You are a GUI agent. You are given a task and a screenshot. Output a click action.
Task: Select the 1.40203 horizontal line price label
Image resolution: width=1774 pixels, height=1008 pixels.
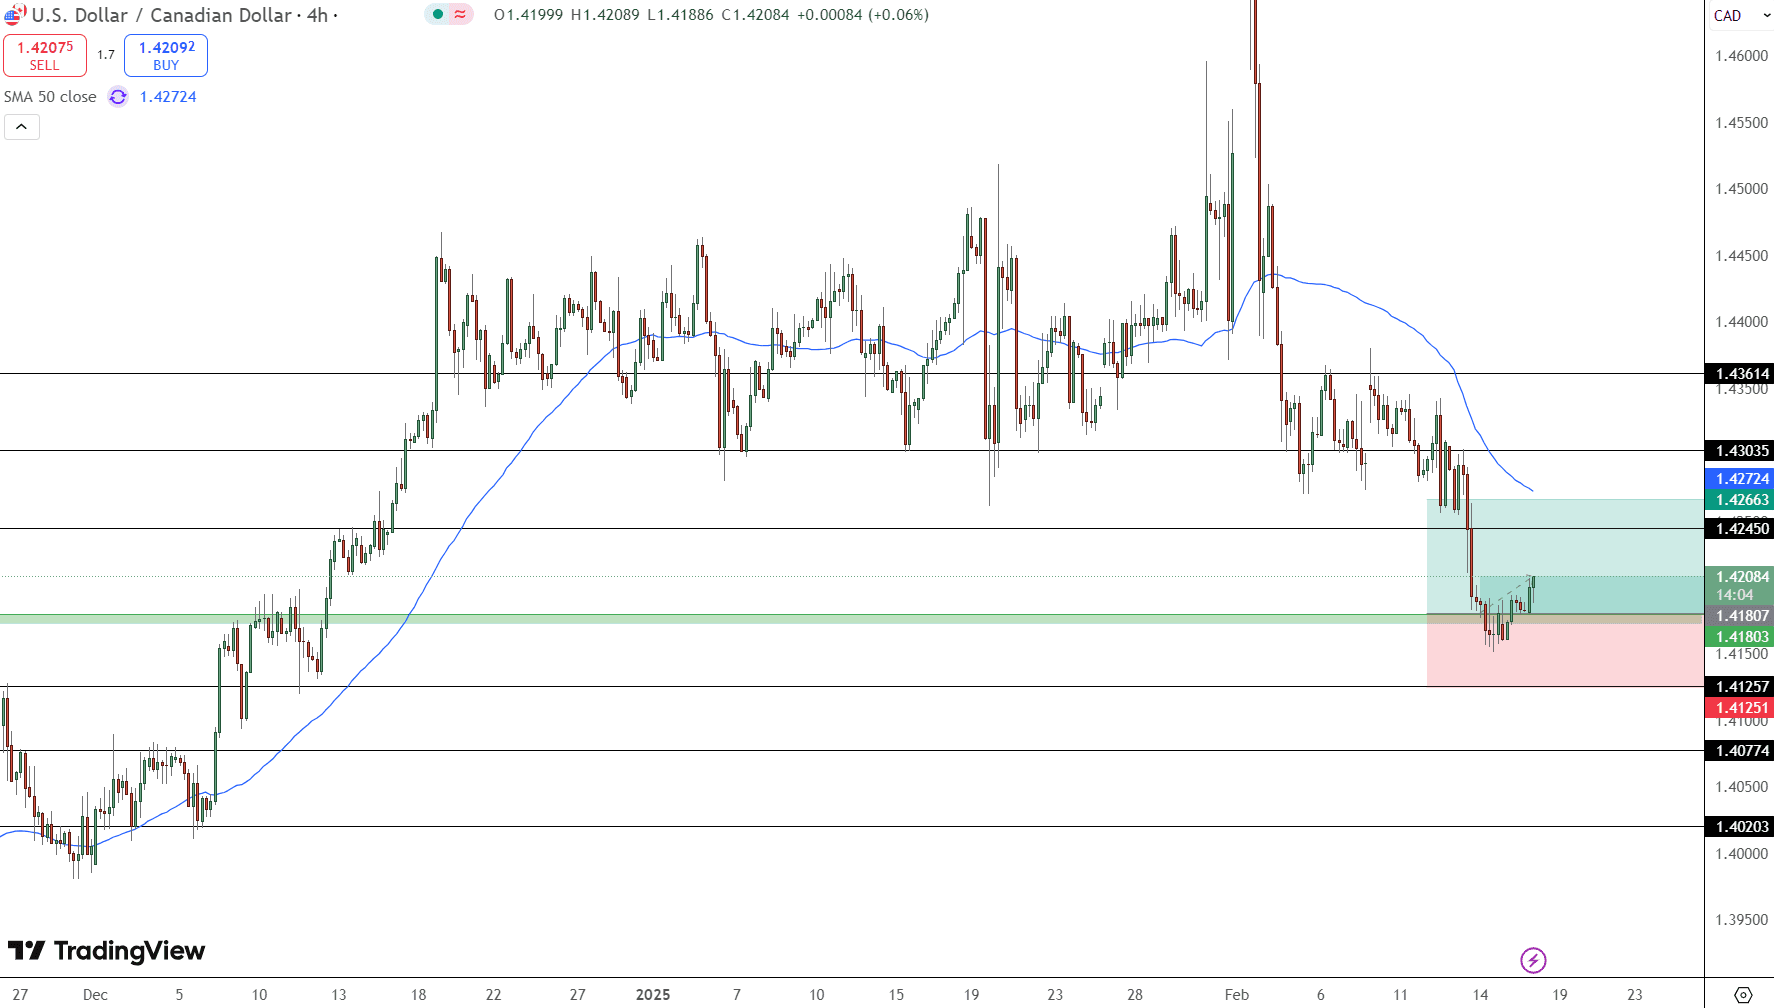point(1740,827)
